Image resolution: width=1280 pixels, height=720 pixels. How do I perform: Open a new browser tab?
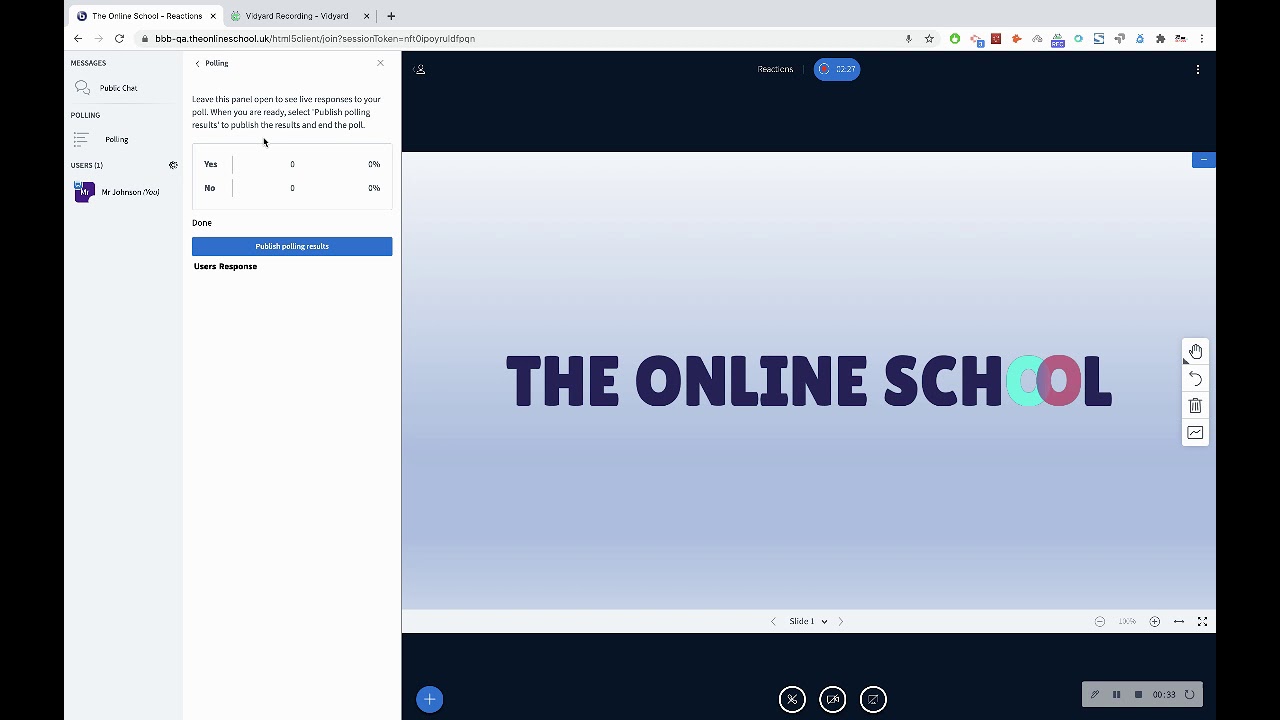pos(391,16)
